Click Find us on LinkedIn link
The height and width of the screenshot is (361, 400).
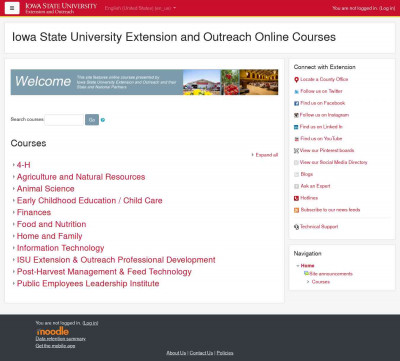pyautogui.click(x=321, y=127)
